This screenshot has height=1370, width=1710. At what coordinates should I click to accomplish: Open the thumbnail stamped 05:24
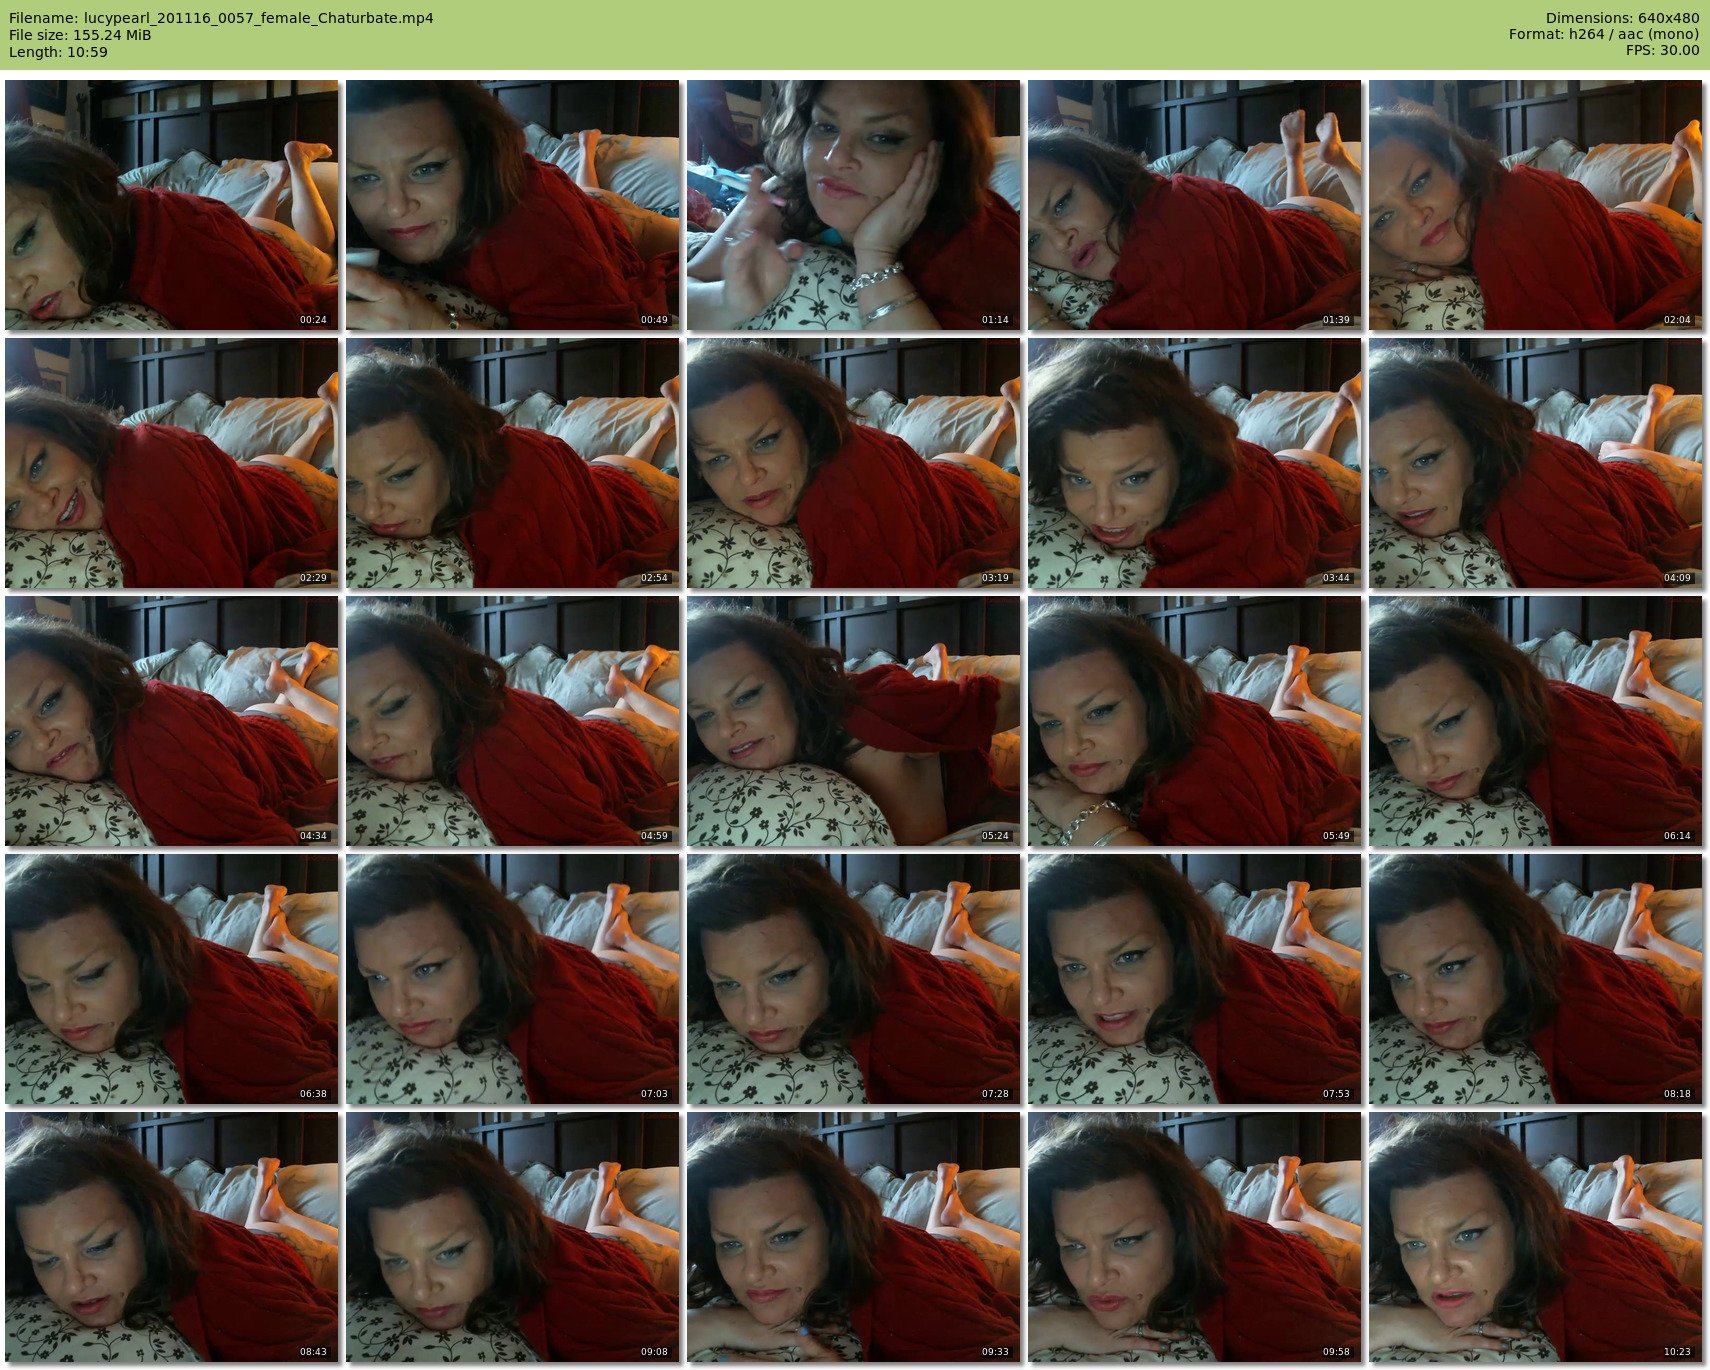pos(853,721)
